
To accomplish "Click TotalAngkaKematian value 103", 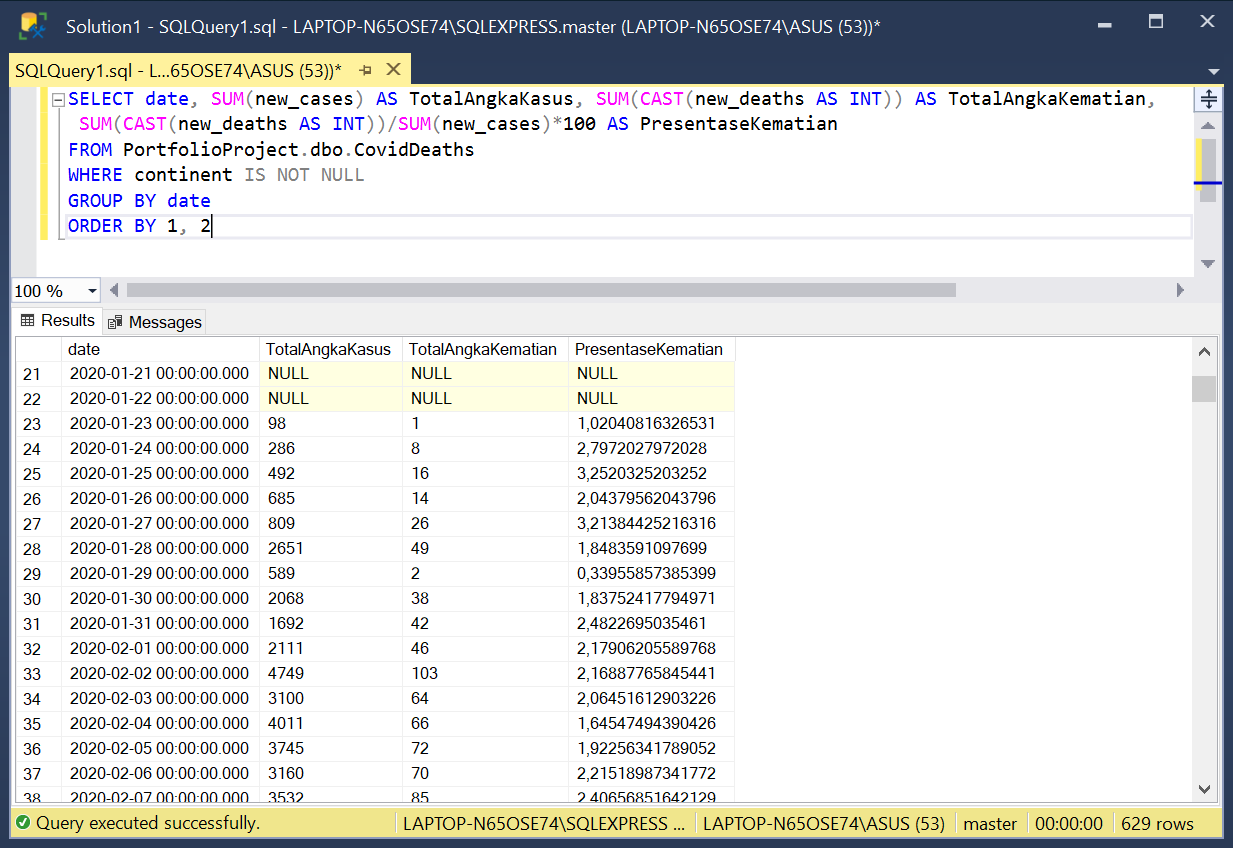I will point(485,674).
